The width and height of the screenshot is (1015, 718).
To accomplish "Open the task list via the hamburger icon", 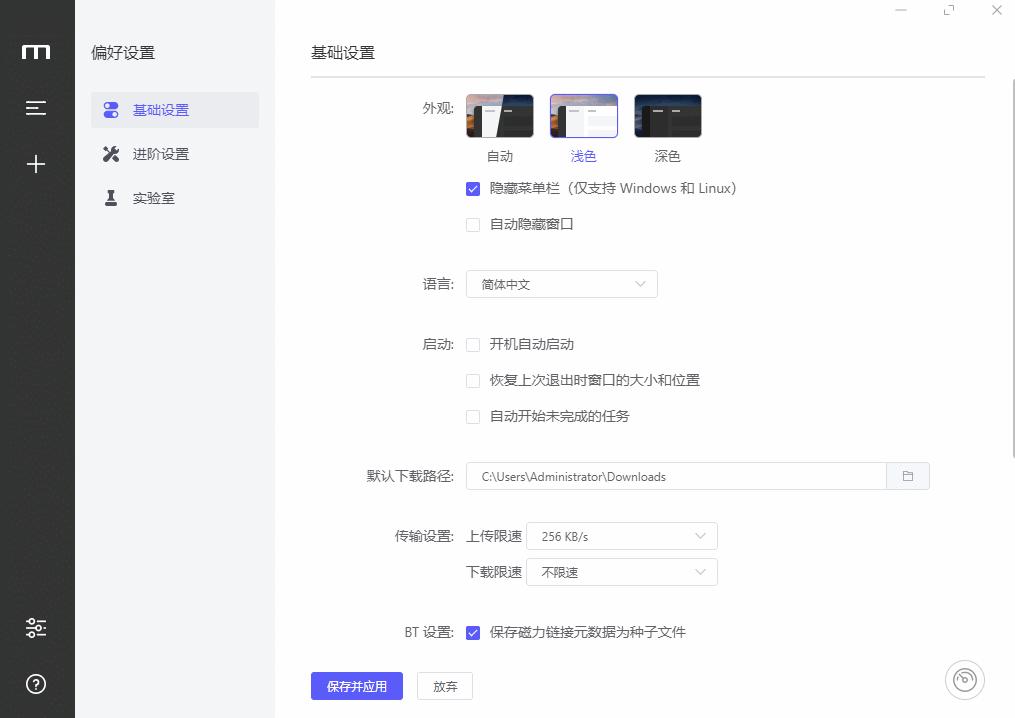I will (37, 108).
